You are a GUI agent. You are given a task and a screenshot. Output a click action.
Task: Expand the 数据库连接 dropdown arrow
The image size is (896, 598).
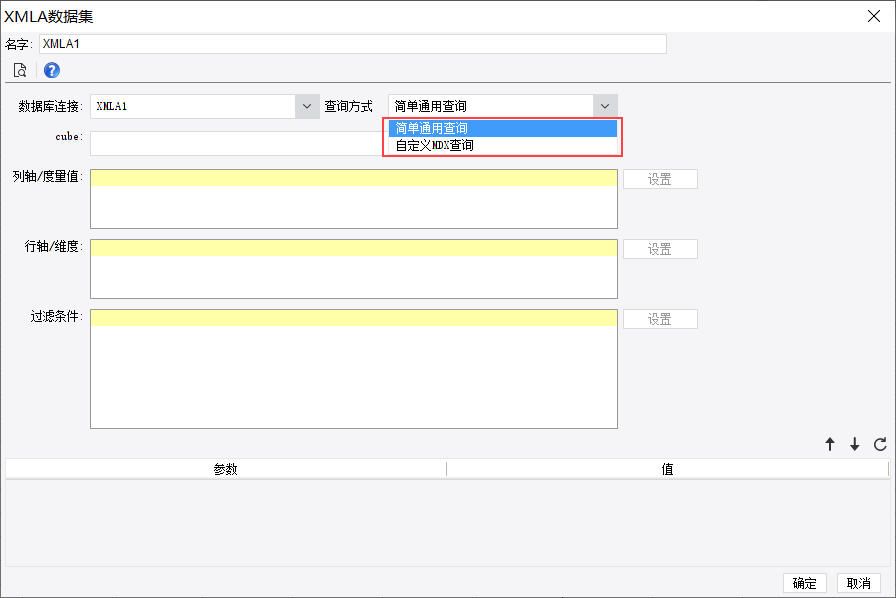click(307, 106)
